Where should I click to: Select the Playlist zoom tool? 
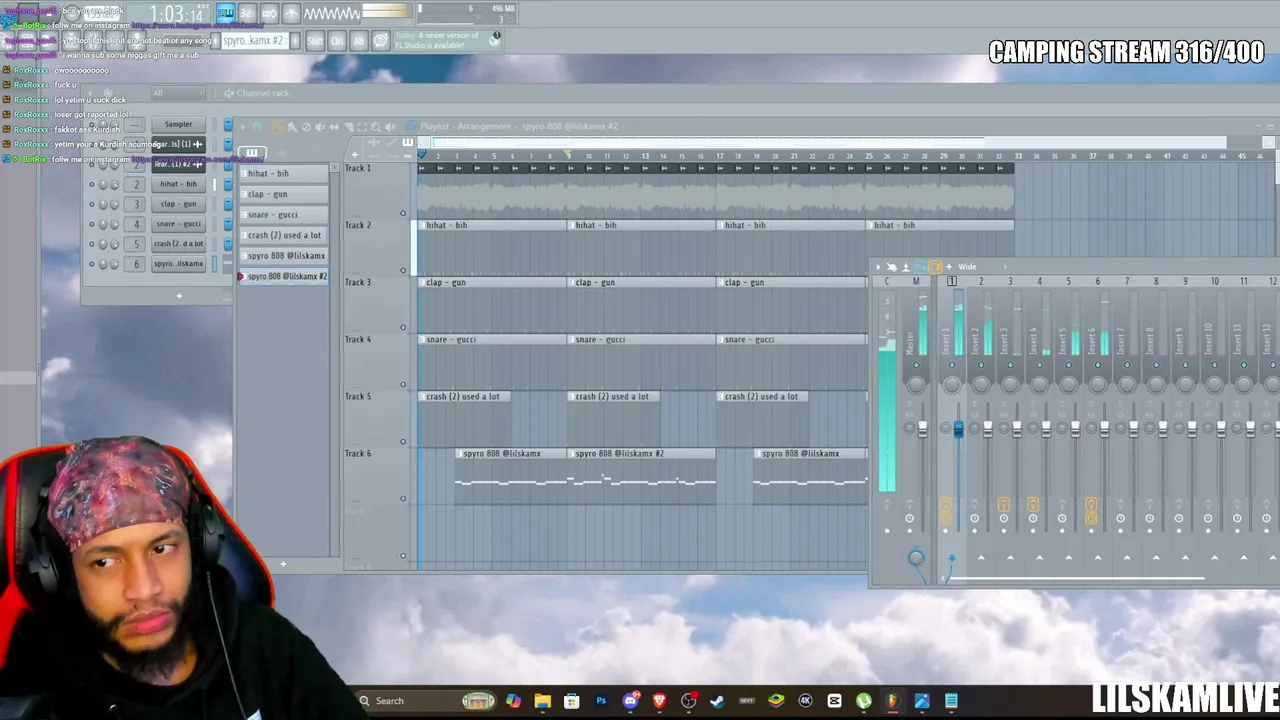[376, 127]
